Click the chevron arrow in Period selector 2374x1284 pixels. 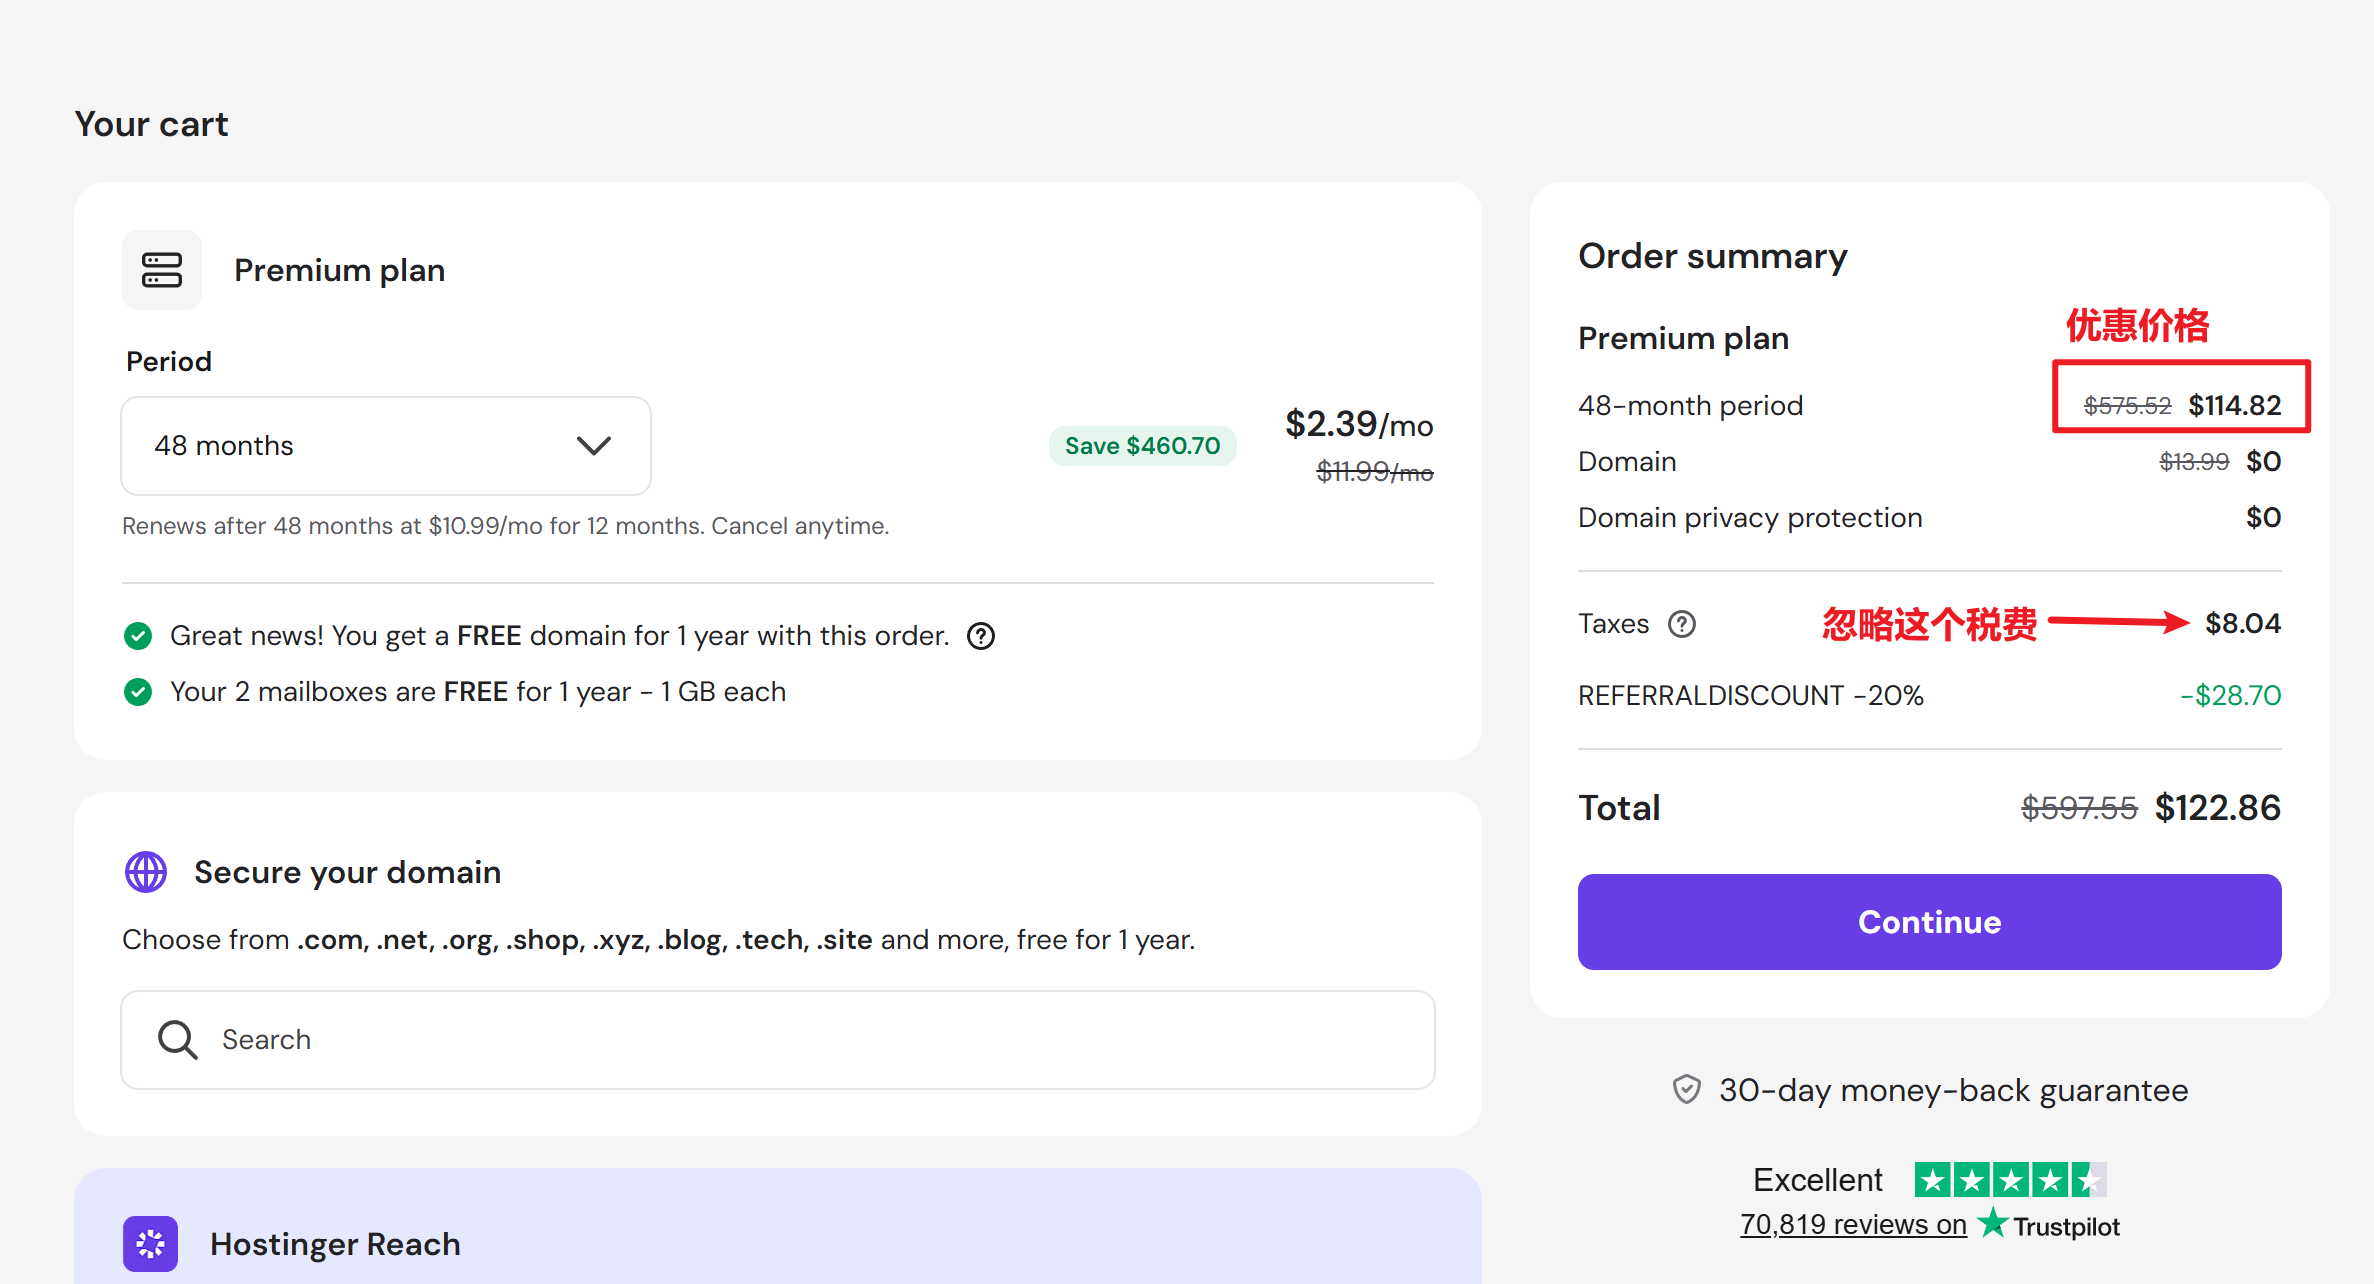click(594, 446)
